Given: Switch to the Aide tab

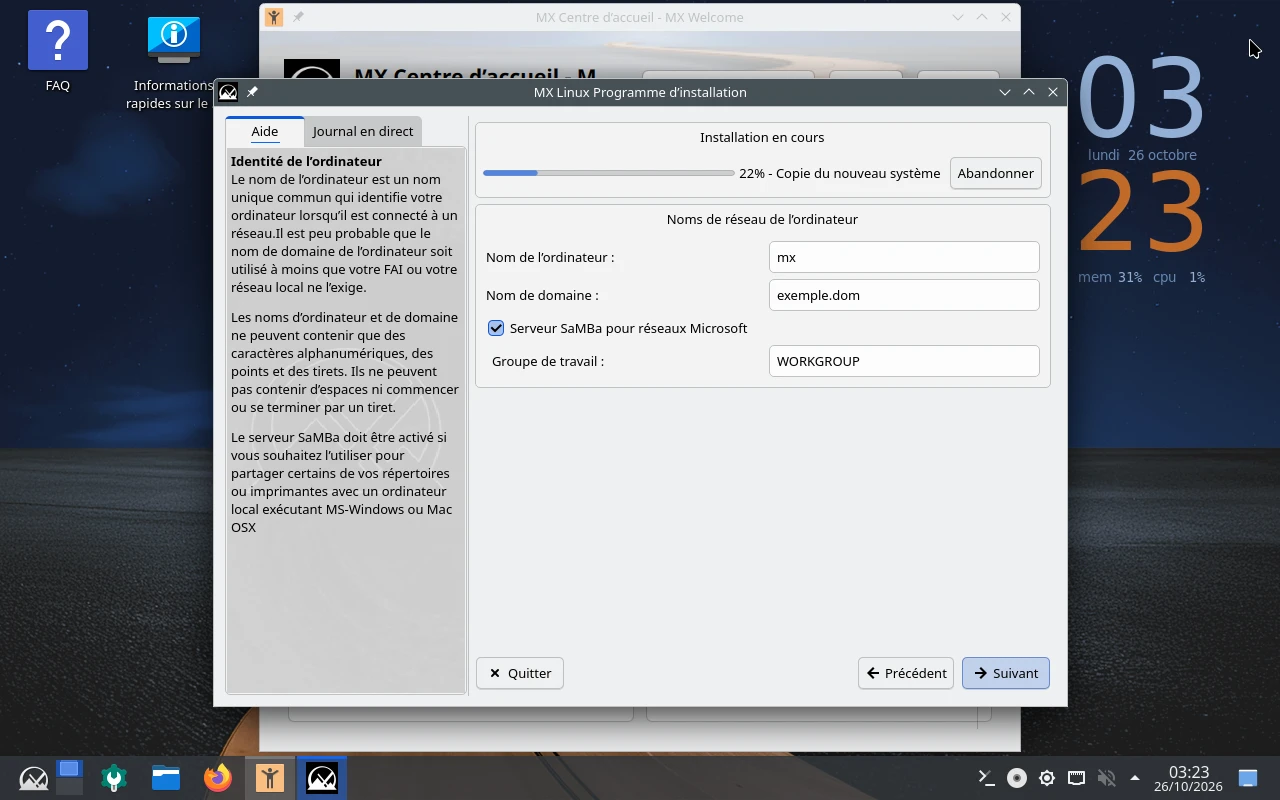Looking at the screenshot, I should (x=265, y=131).
